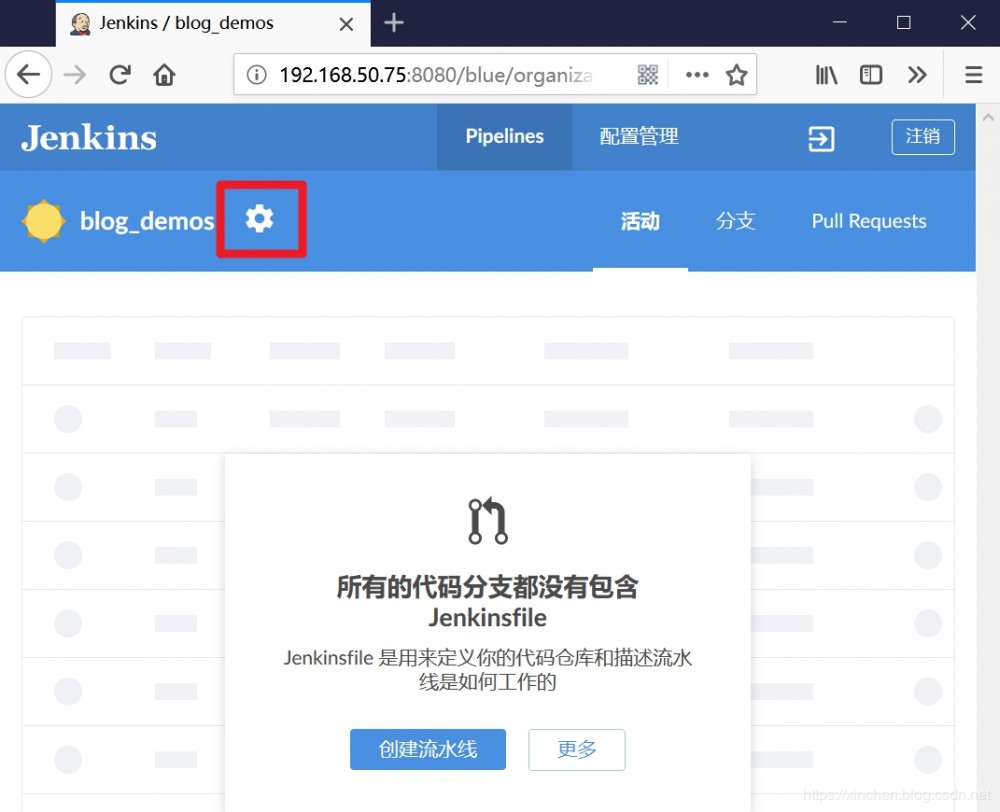Bookmark this page with the star icon
Image resolution: width=1000 pixels, height=812 pixels.
coord(737,74)
